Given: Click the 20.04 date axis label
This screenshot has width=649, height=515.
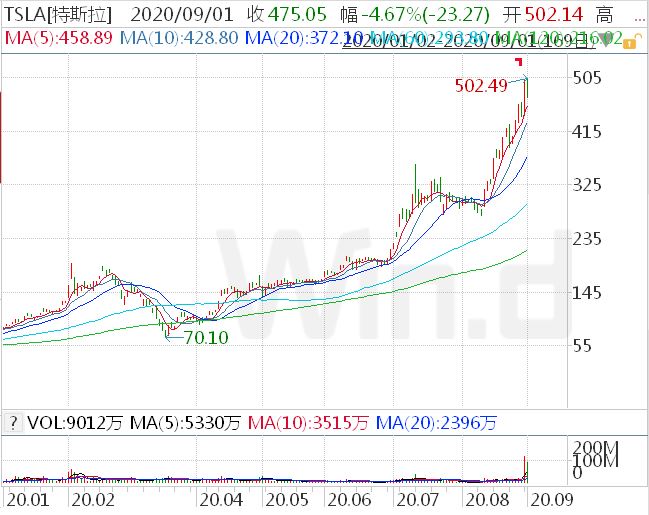Looking at the screenshot, I should 221,500.
